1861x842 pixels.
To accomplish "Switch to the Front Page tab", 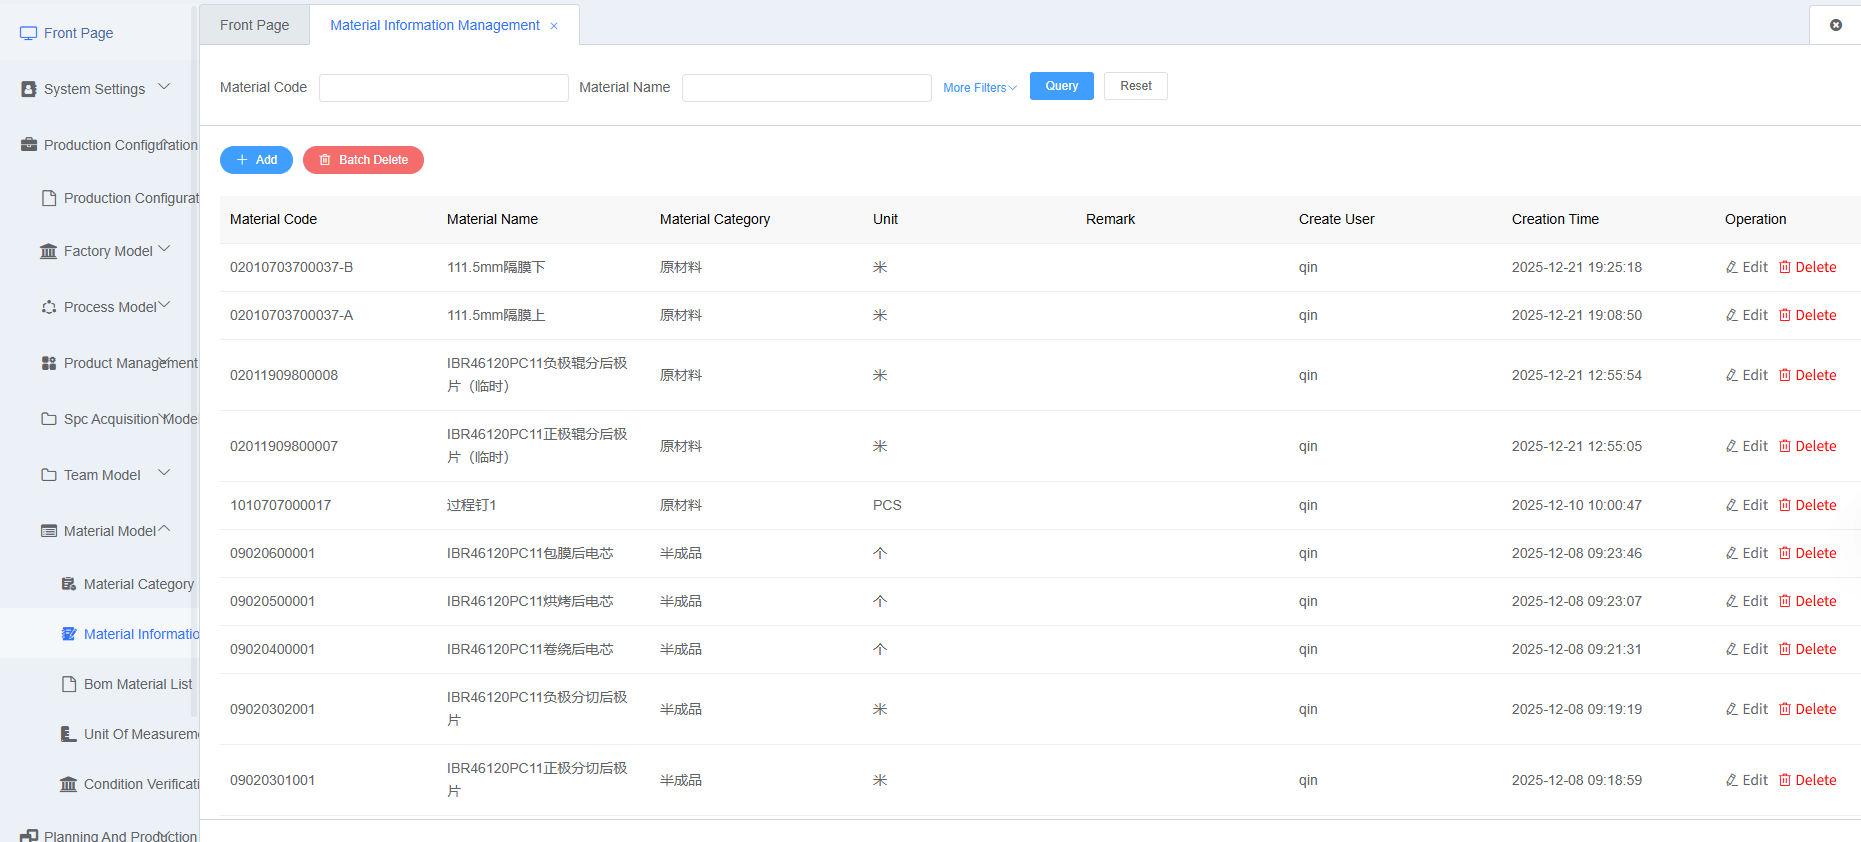I will 254,25.
